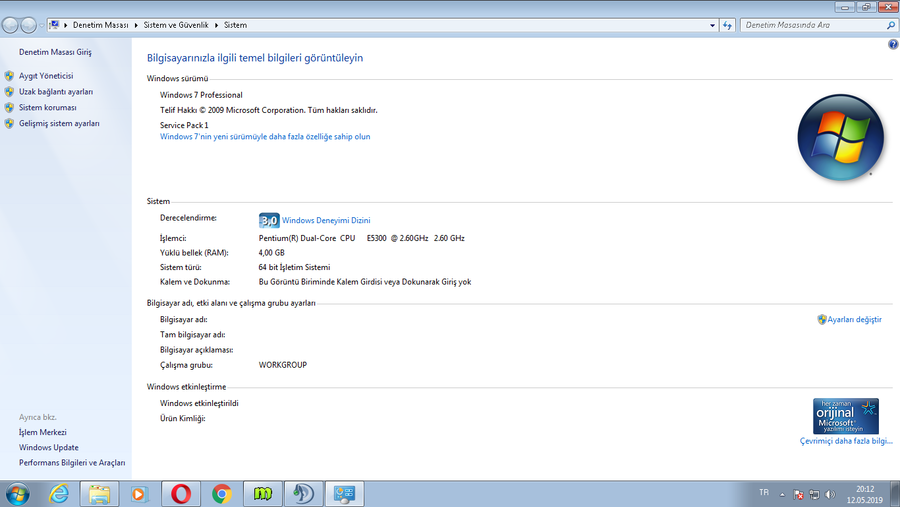Open Windows Deneyimi Dizini link

click(x=326, y=220)
